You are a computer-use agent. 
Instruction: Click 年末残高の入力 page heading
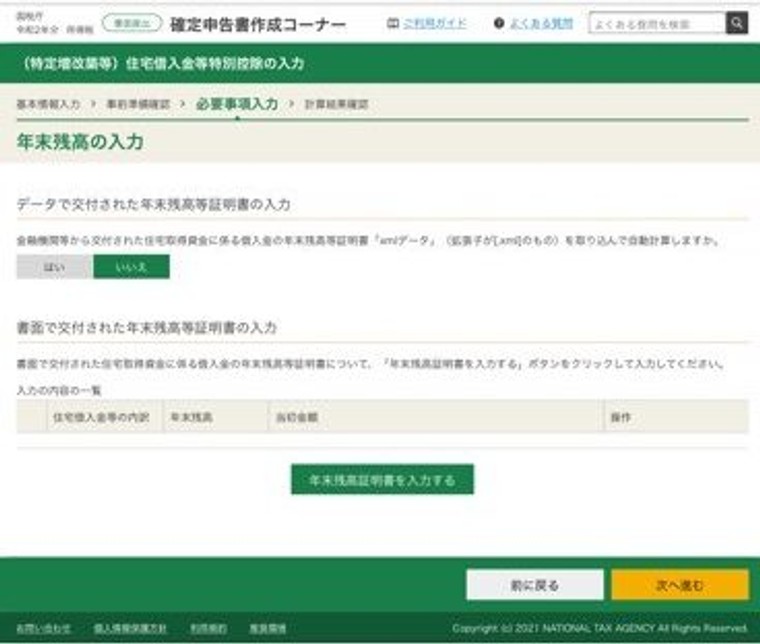(x=80, y=142)
